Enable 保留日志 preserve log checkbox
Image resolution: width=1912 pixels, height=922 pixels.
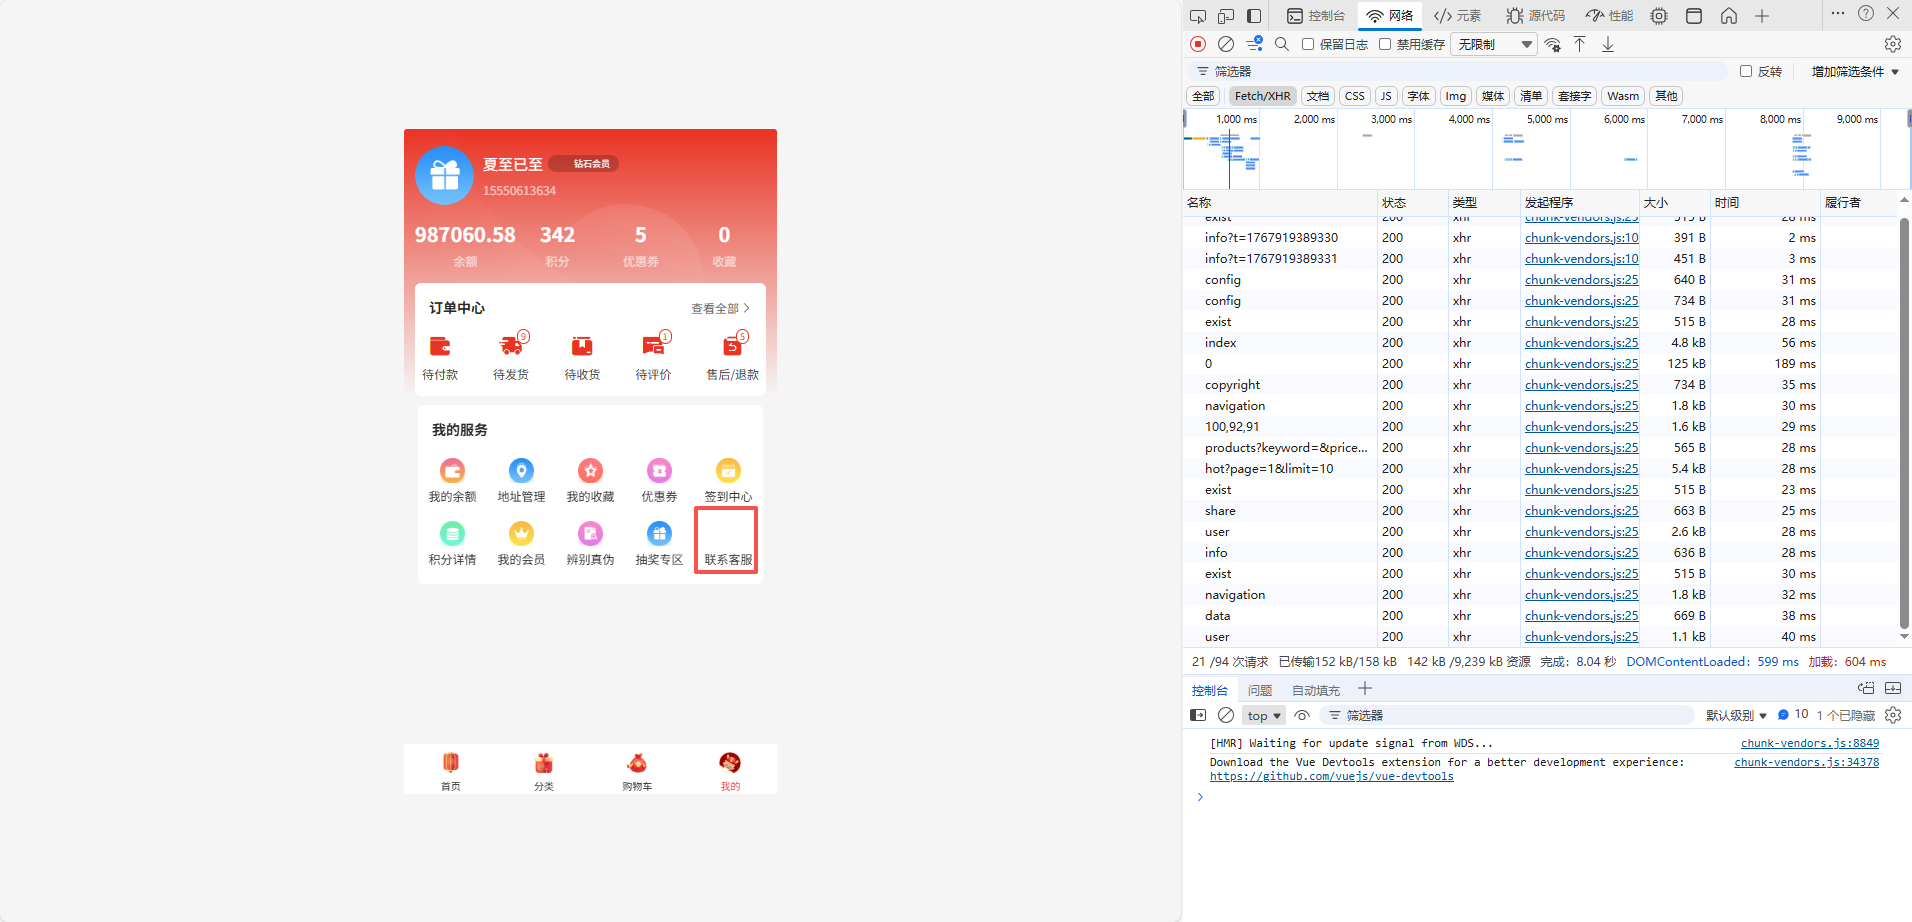[1308, 44]
